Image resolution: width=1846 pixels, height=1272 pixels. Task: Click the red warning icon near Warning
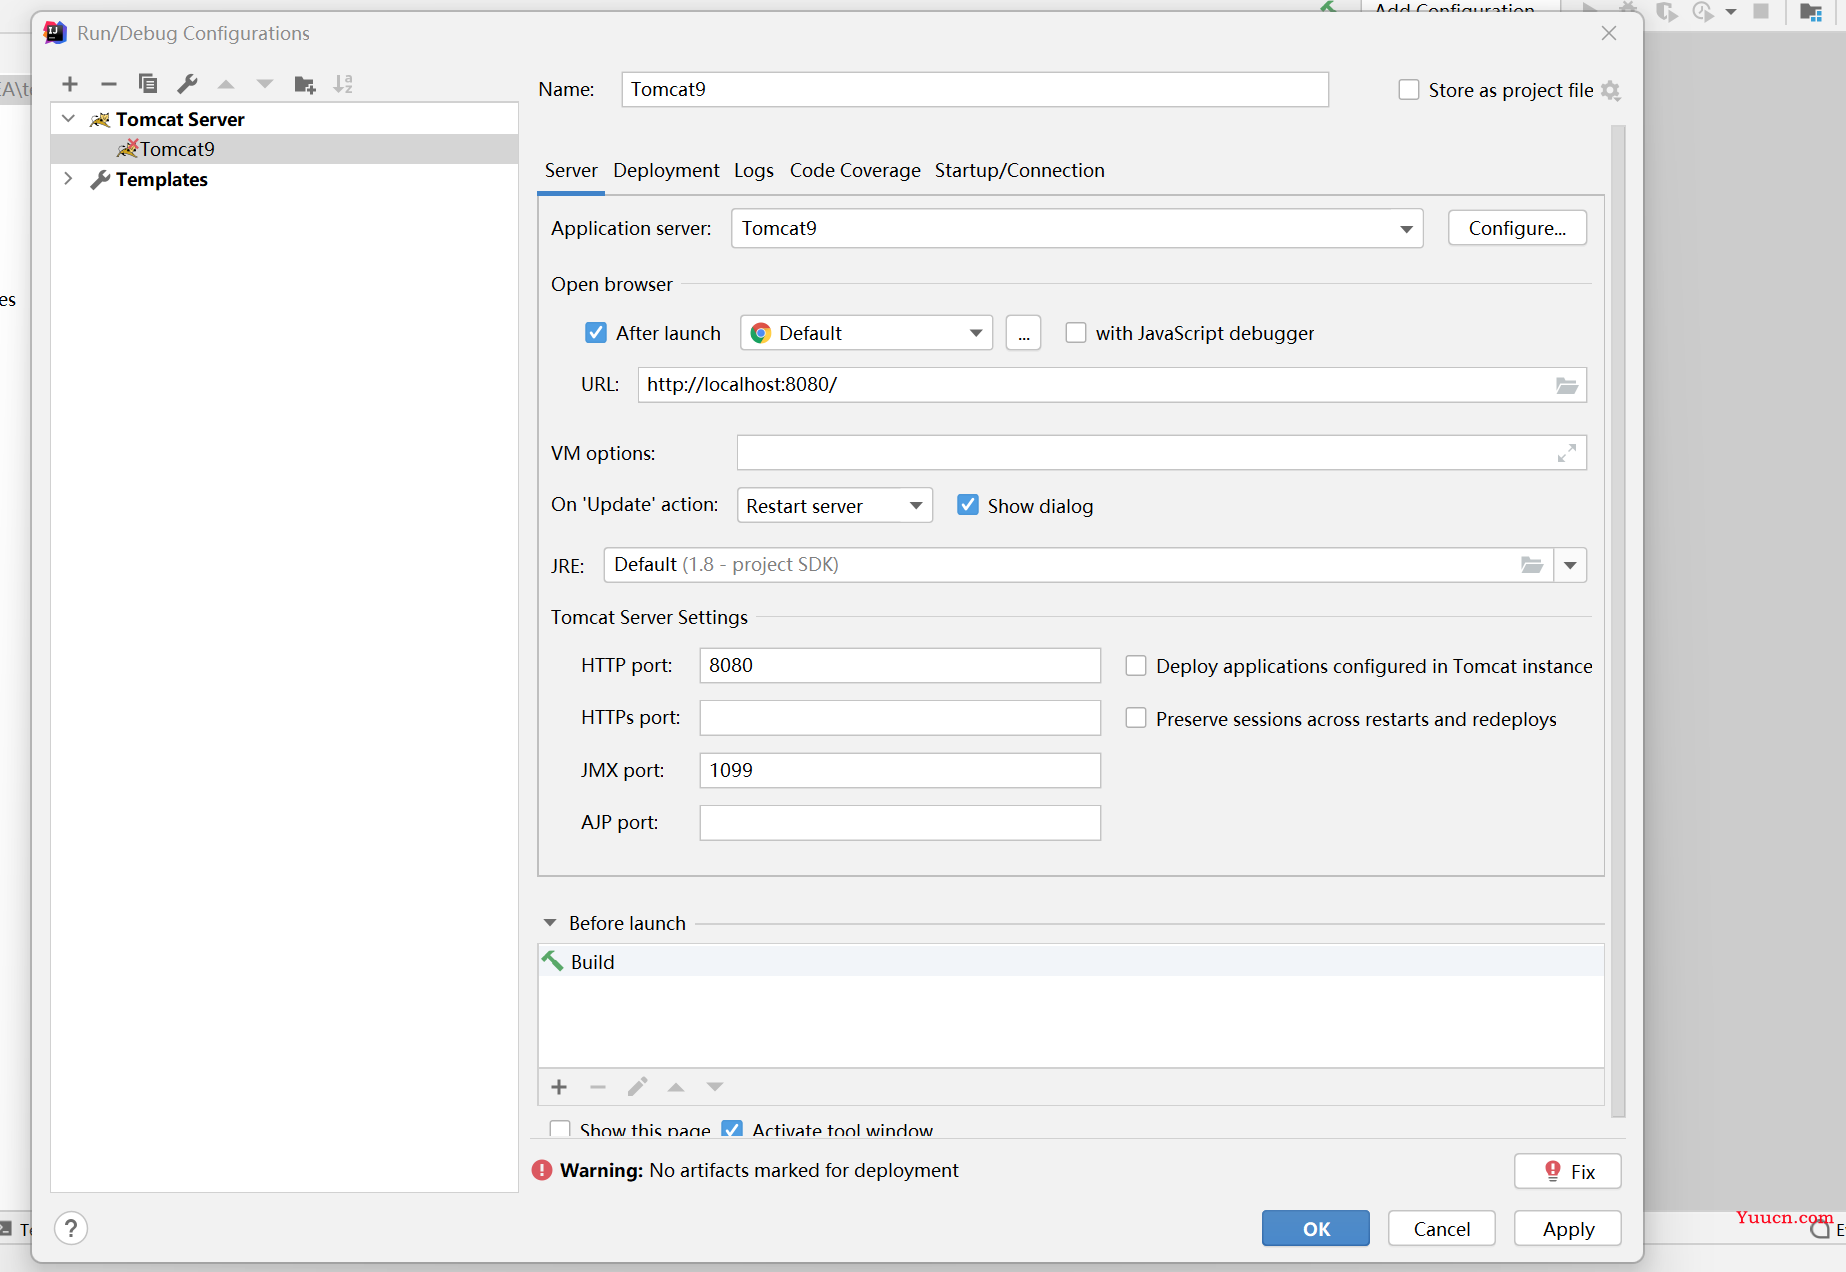542,1170
